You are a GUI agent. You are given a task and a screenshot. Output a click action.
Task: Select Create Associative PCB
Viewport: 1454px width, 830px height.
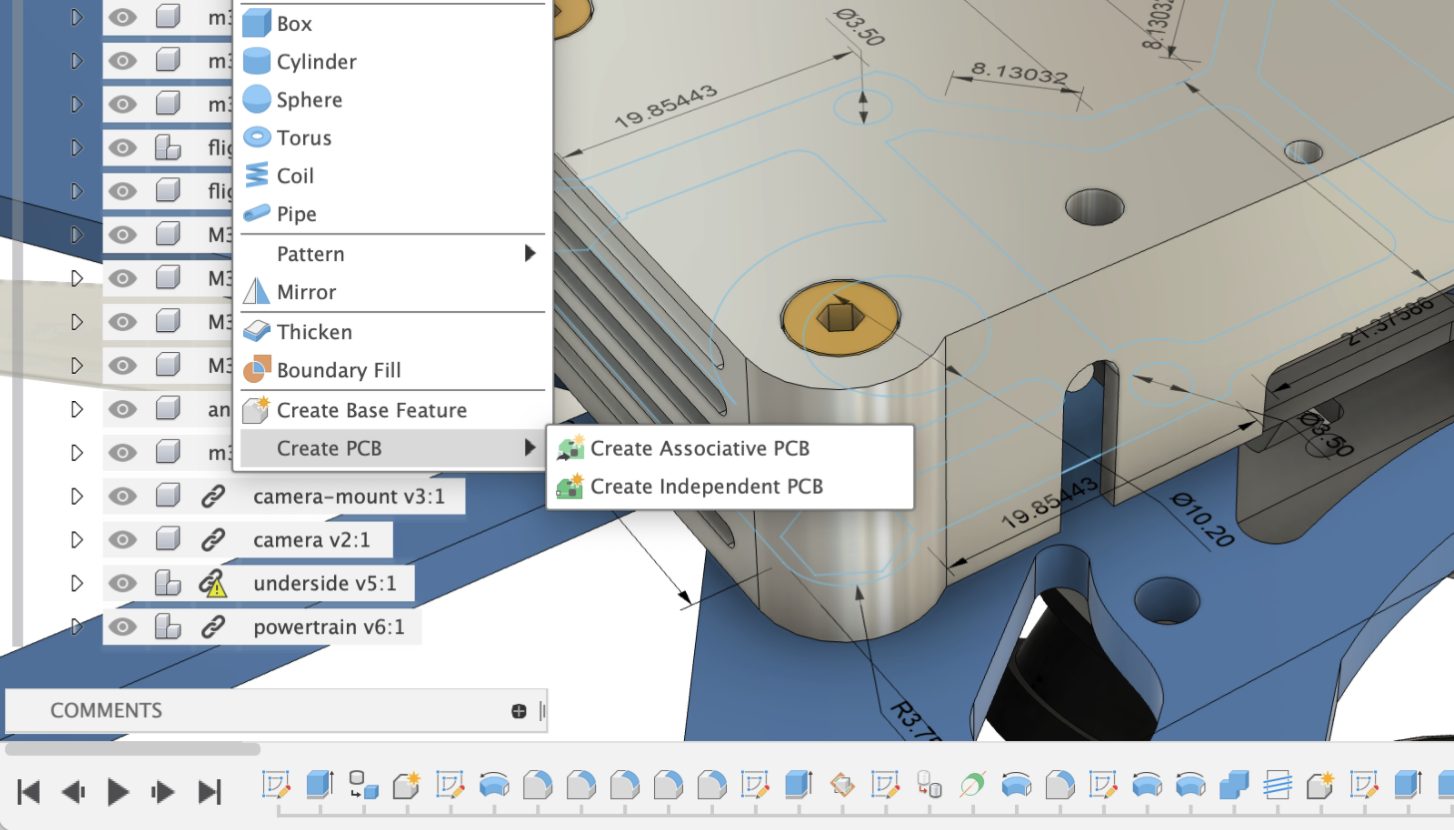click(699, 448)
